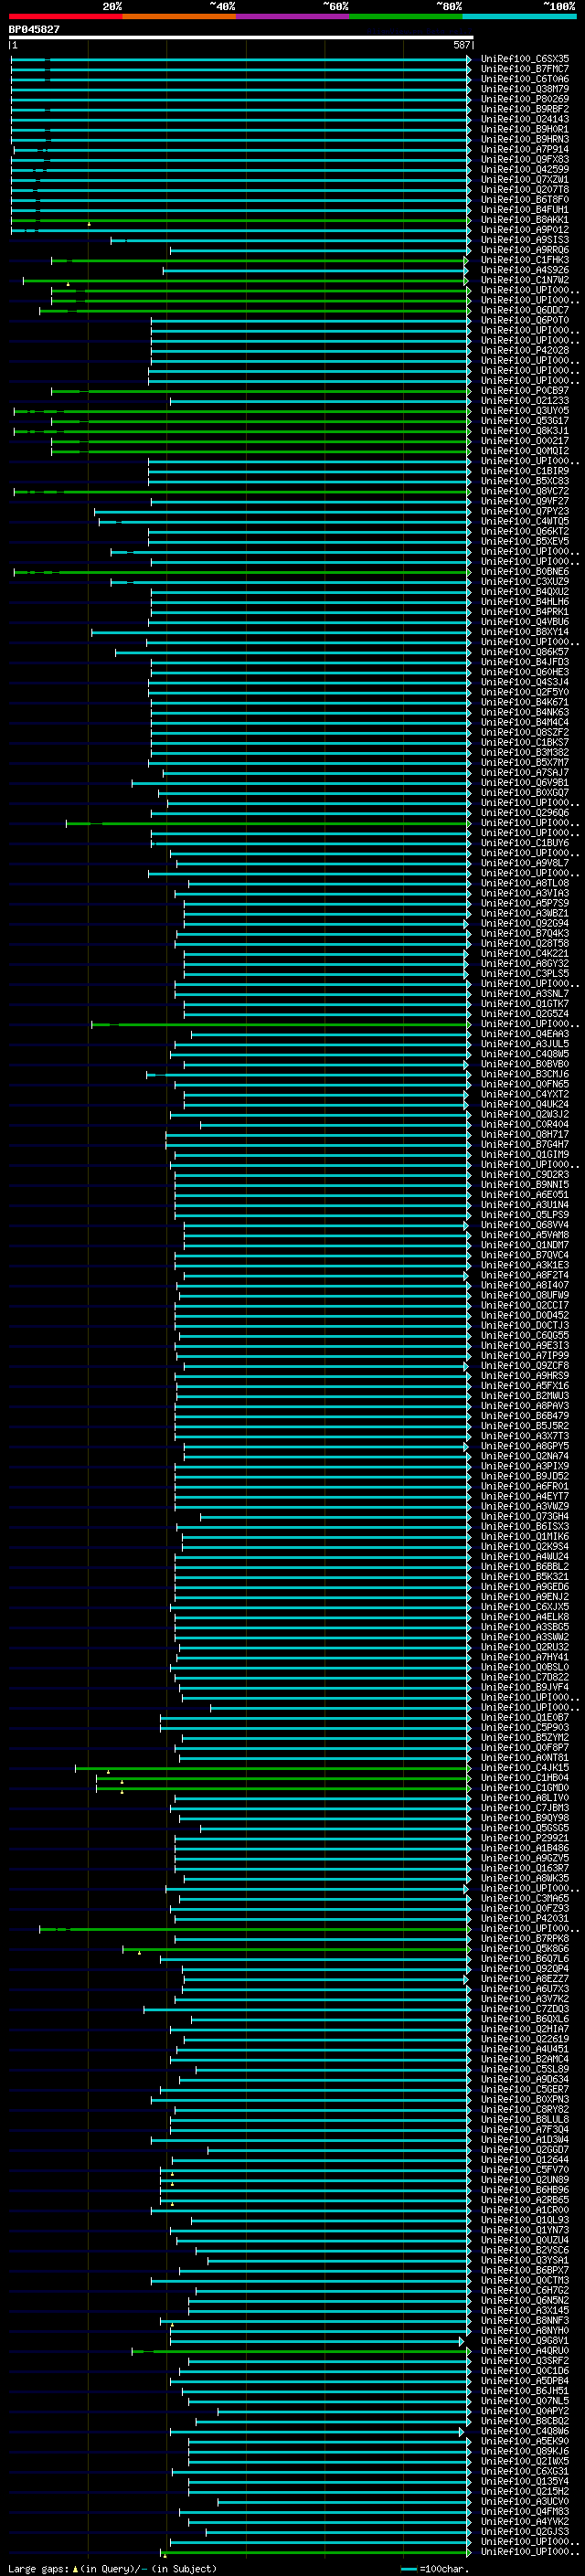Select hit UniRef100_B8XY14
This screenshot has width=585, height=2576.
(525, 632)
